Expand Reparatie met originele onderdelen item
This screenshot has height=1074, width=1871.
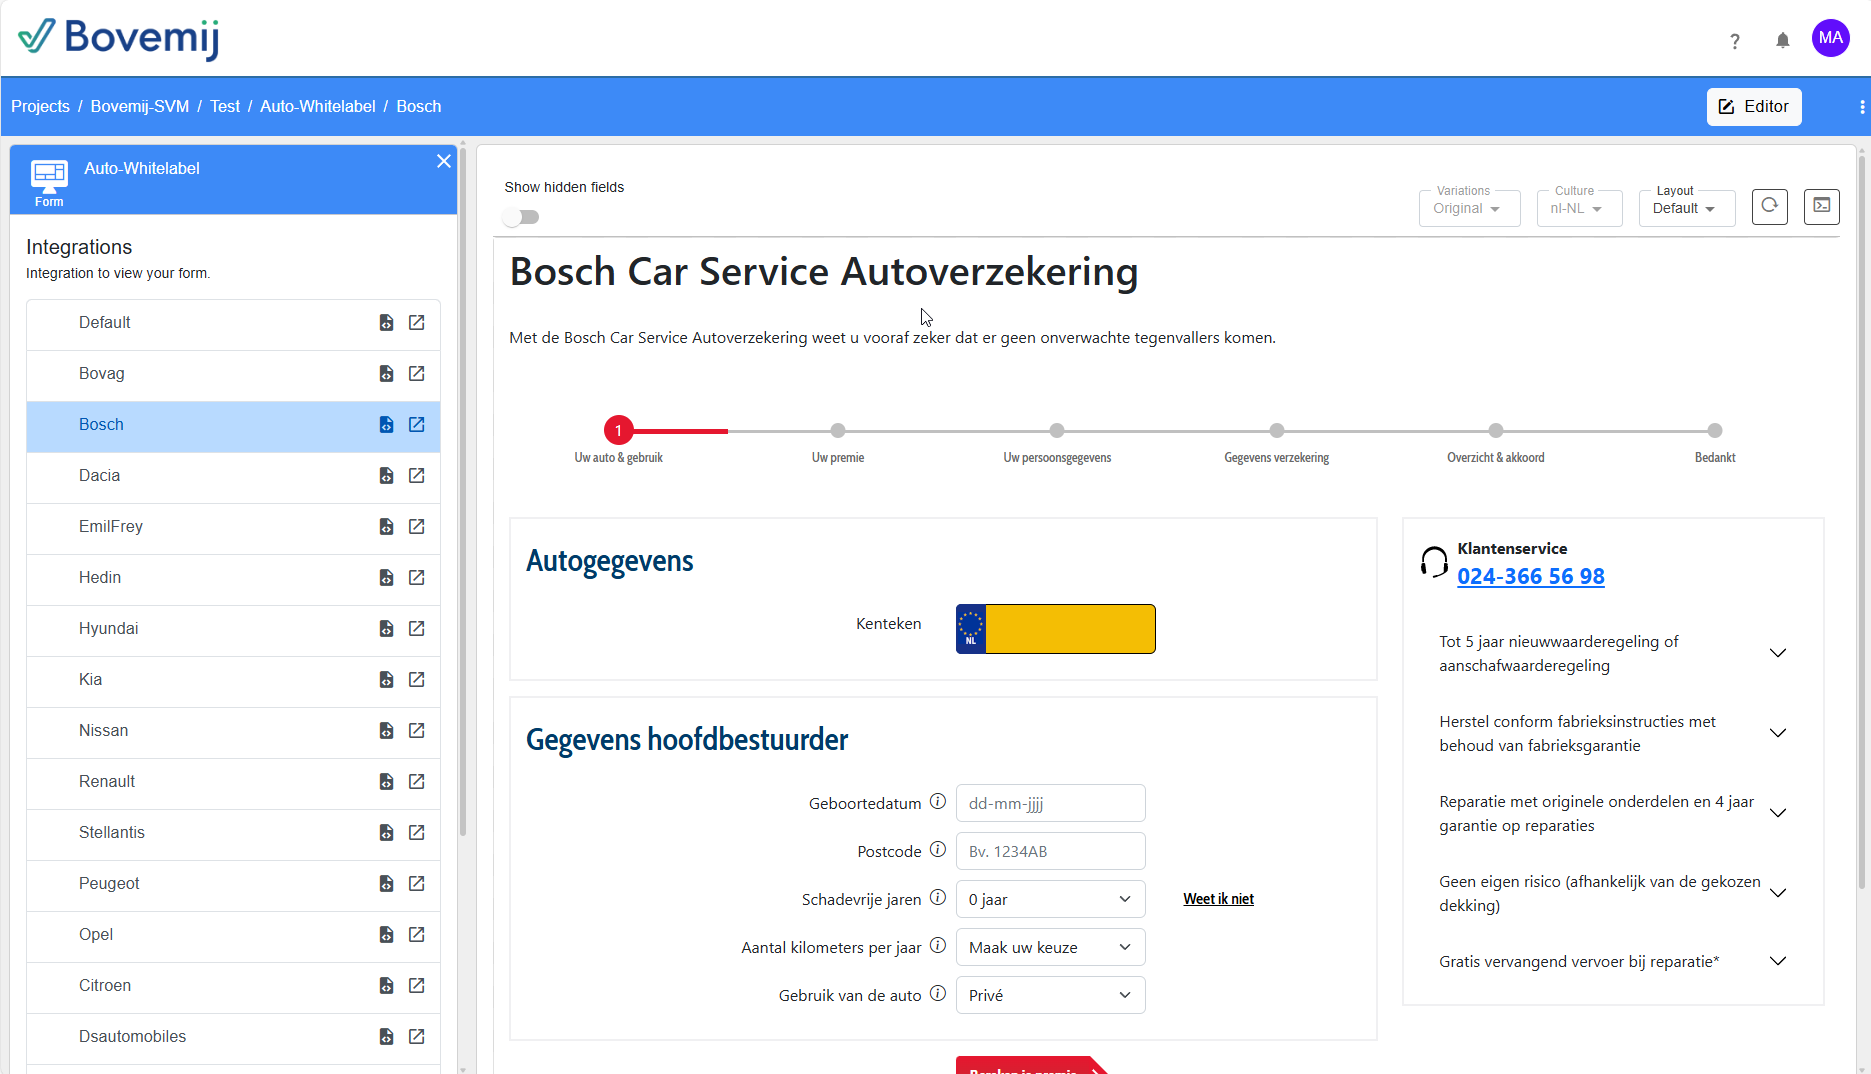pyautogui.click(x=1612, y=813)
